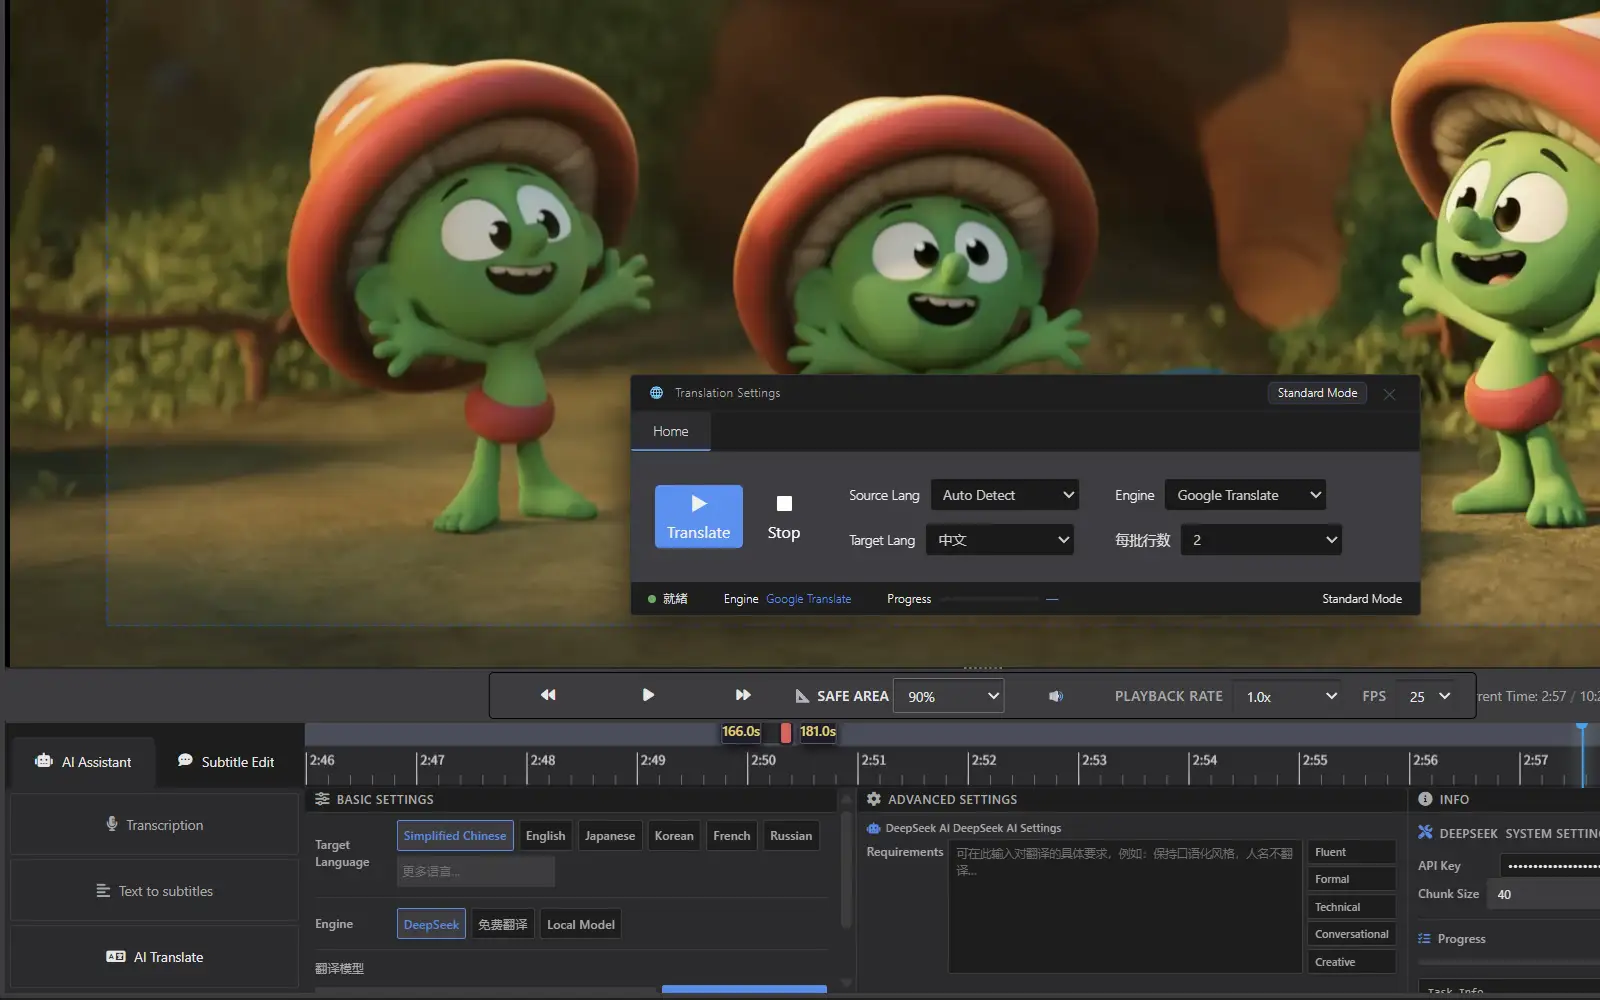Open the Target Lang 中文 dropdown

tap(1000, 540)
